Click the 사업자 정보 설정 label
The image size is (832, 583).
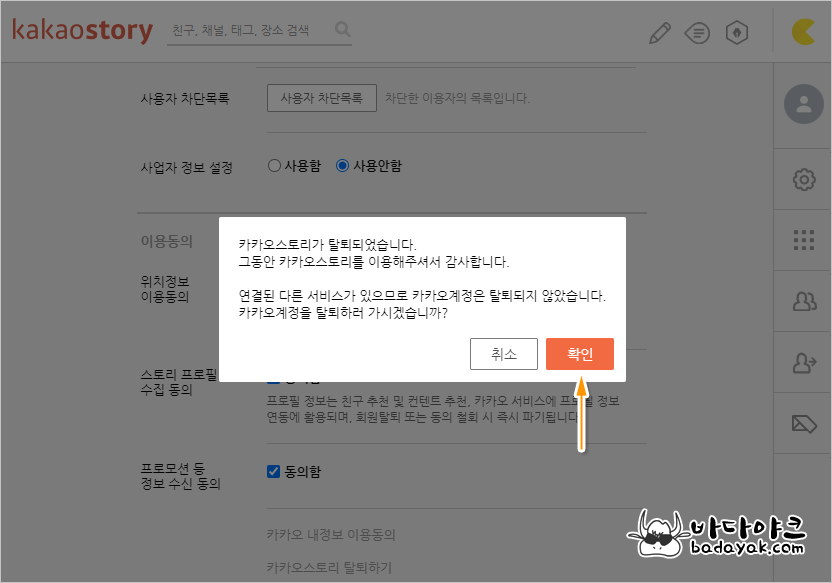[x=186, y=168]
